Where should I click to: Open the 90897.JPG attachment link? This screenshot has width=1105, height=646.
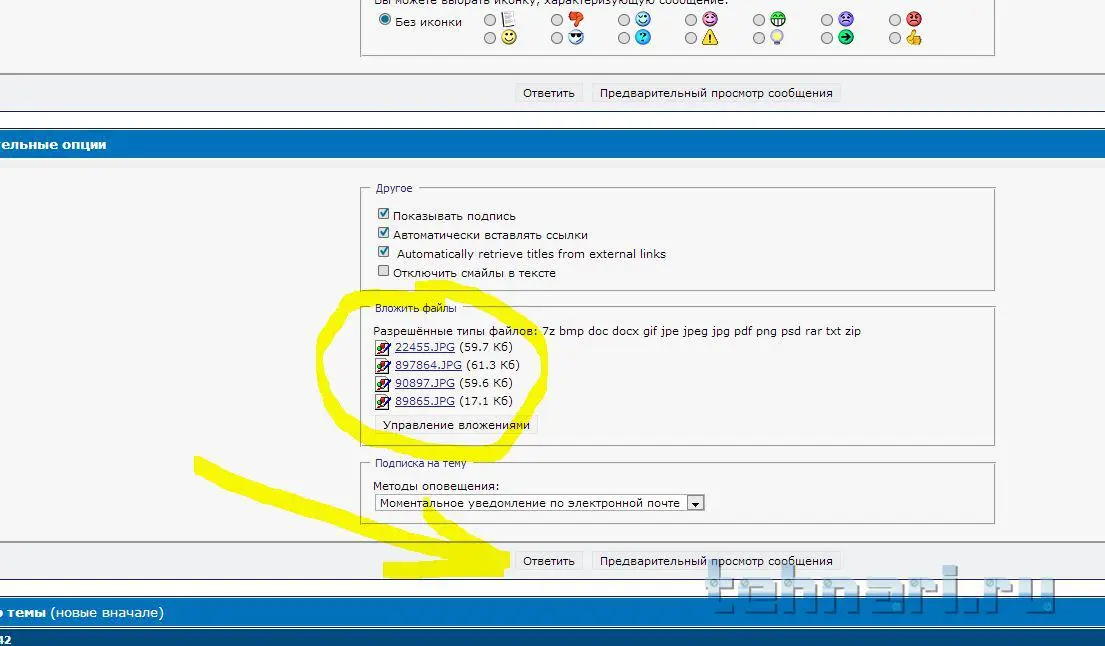(424, 383)
